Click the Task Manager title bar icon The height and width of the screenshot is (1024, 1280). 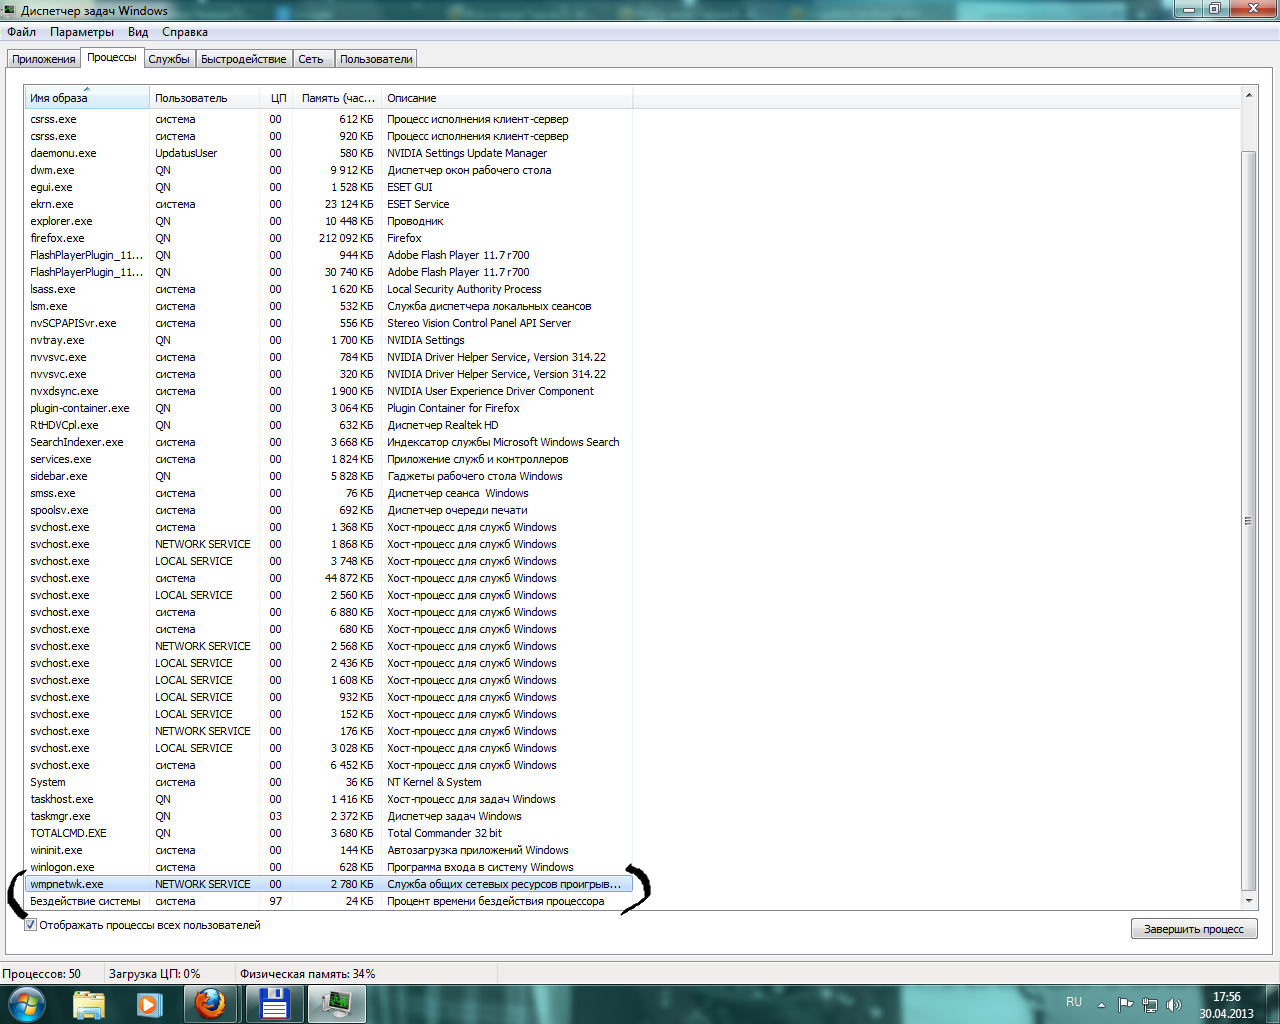[9, 10]
